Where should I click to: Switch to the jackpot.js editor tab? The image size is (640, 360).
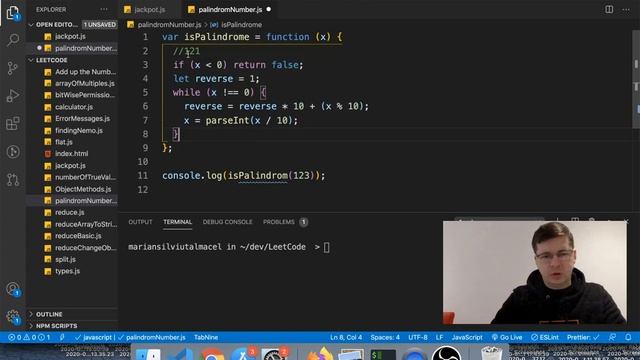[149, 9]
